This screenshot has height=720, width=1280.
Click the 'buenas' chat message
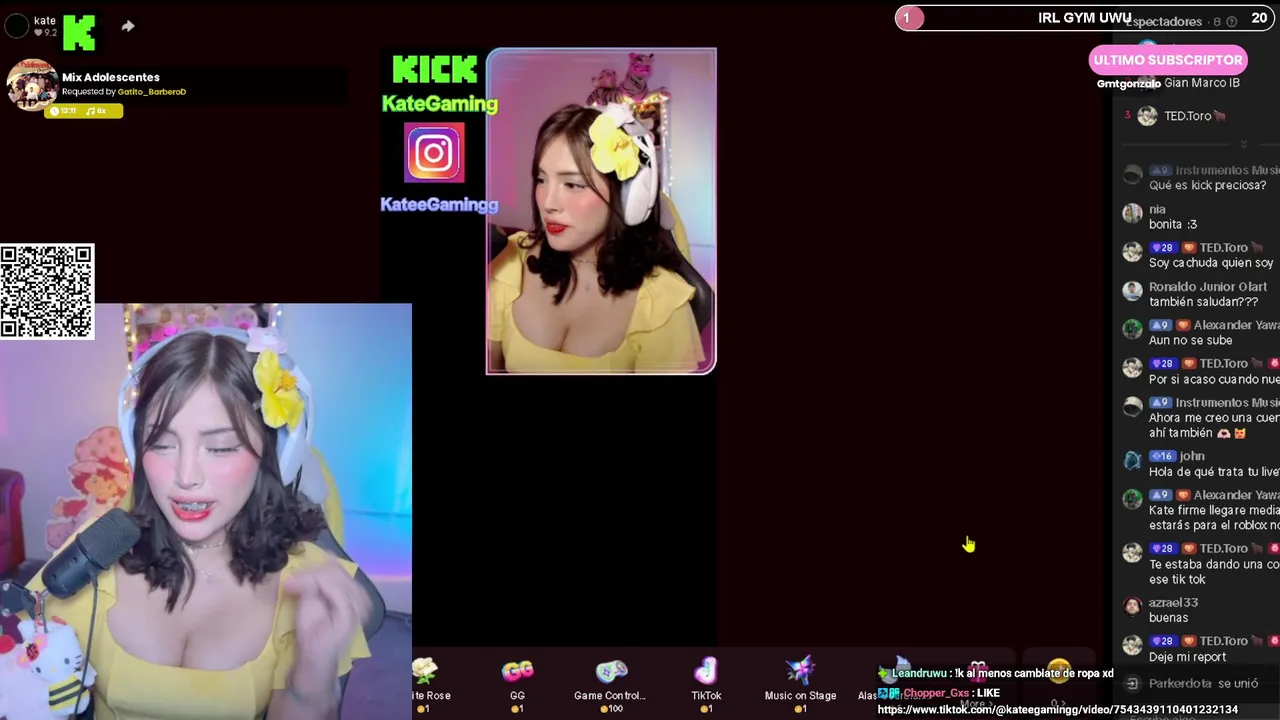(x=1169, y=618)
